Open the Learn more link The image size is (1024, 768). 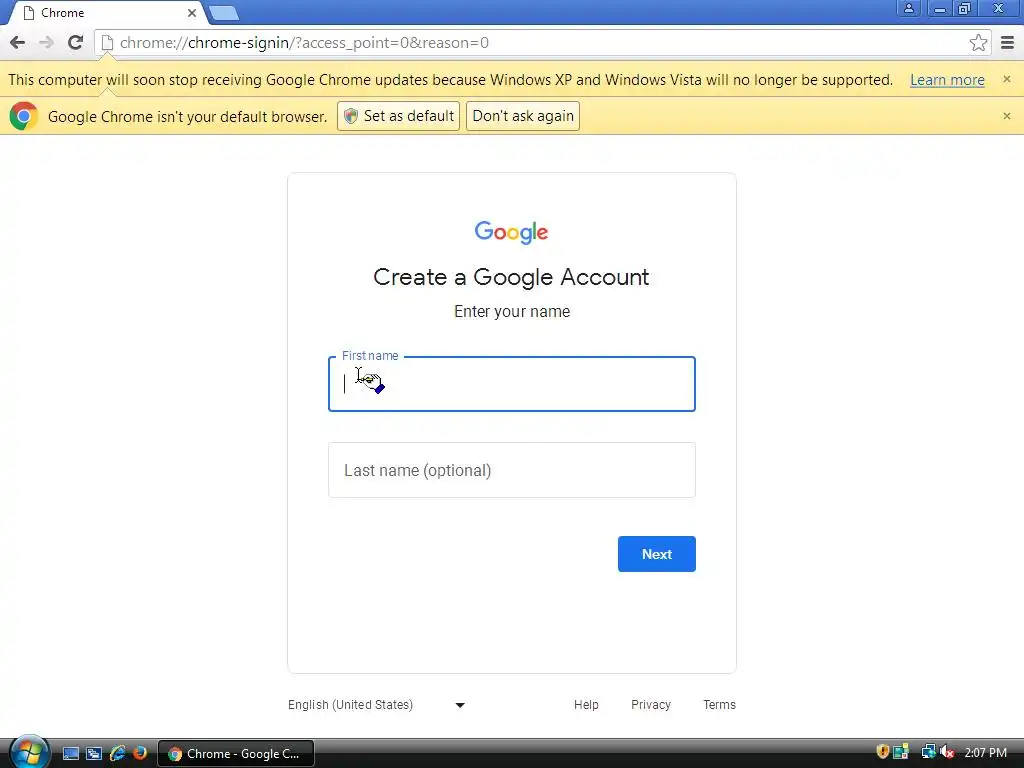[x=947, y=80]
